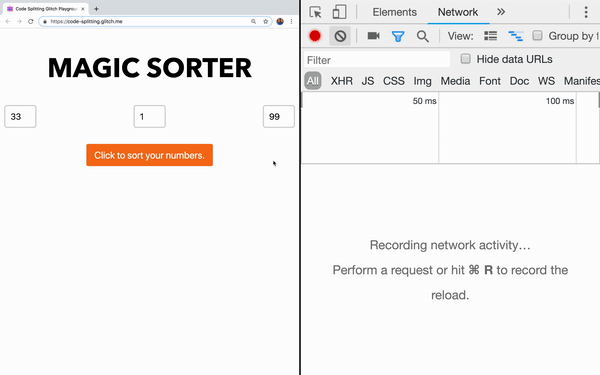Select the inspect element picker icon
This screenshot has height=375, width=600.
pos(315,12)
